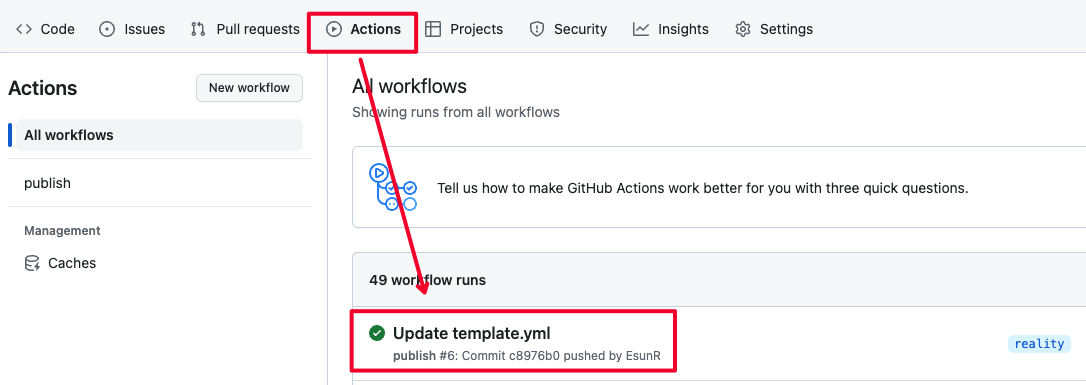The image size is (1086, 385).
Task: Click the Projects table icon
Action: point(433,29)
